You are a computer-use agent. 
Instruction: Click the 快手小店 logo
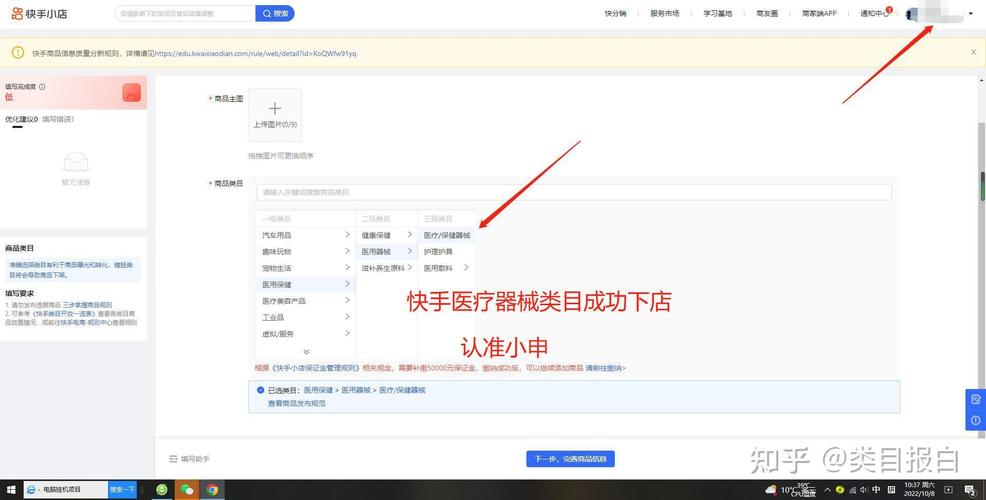(x=39, y=13)
